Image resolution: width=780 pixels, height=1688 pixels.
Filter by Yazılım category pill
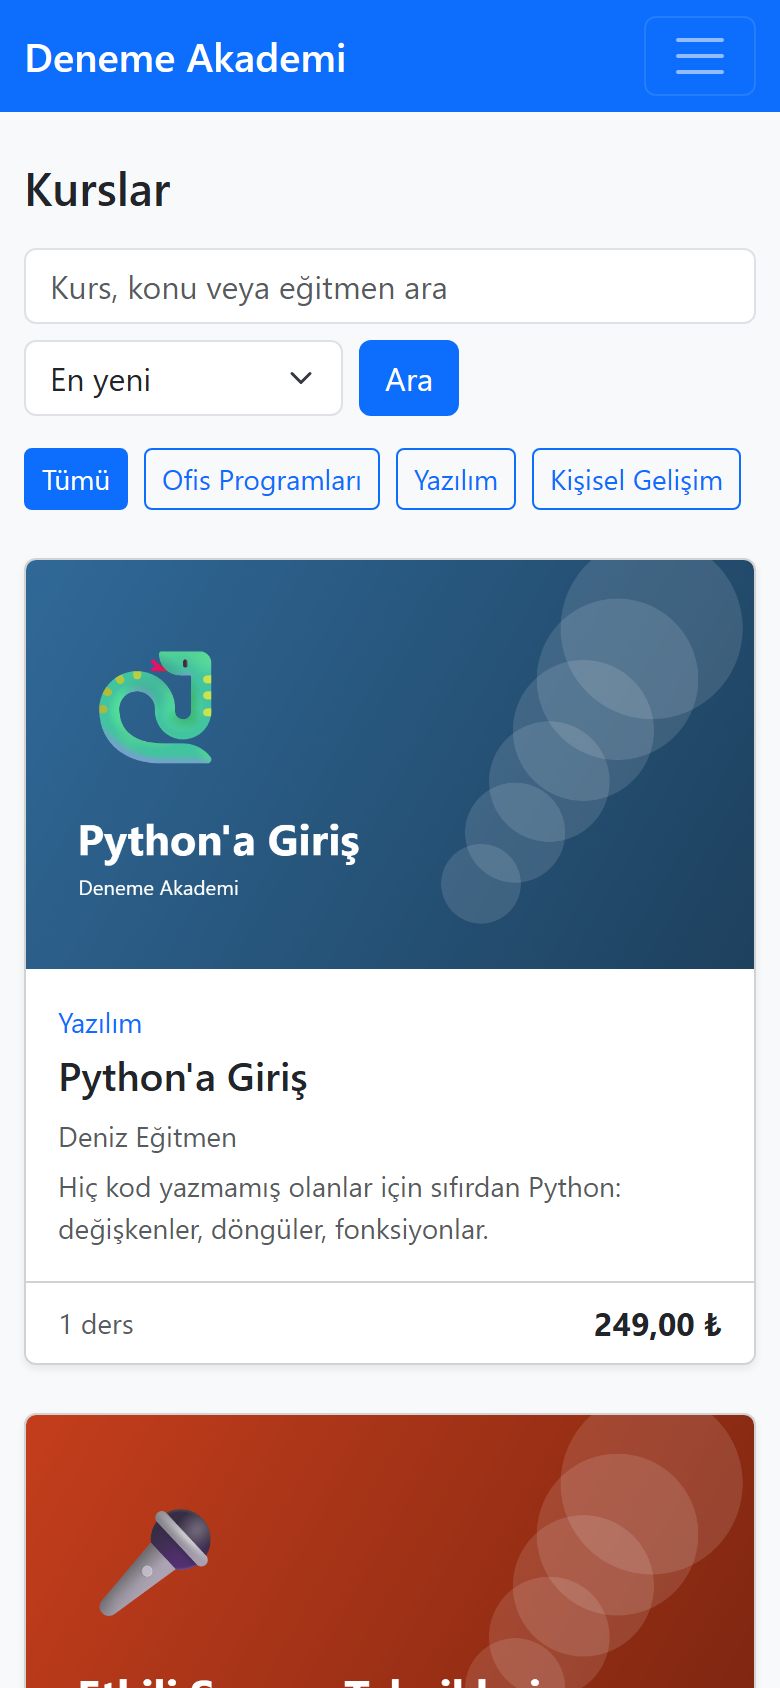[456, 479]
